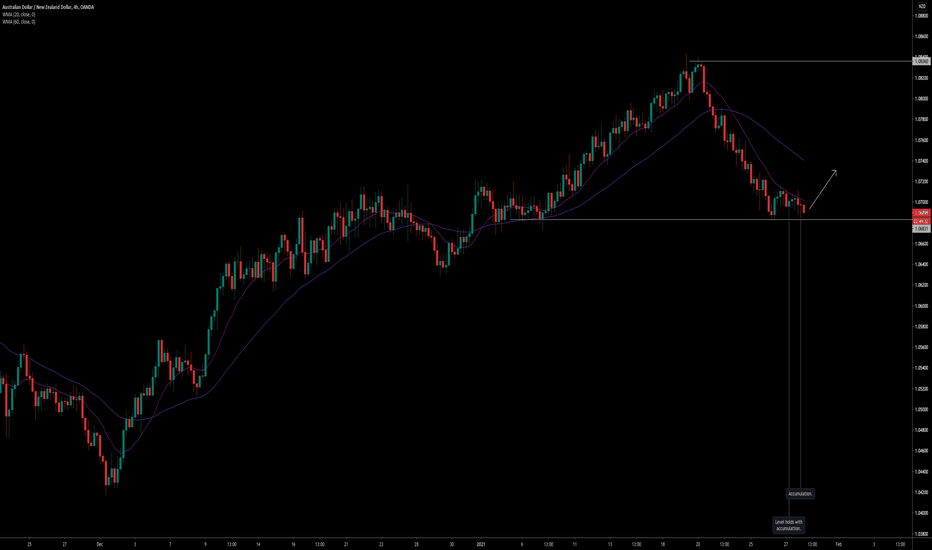Click the Feb label on time axis

pos(839,544)
